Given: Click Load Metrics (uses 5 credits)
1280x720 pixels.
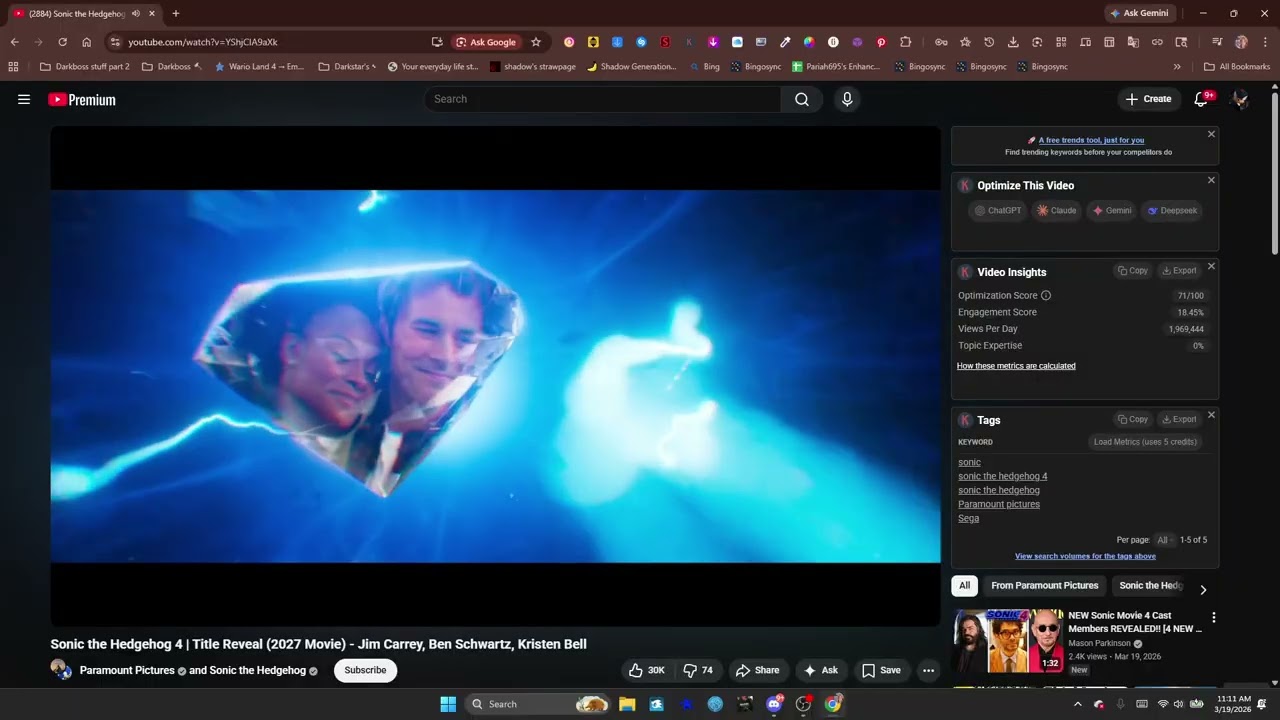Looking at the screenshot, I should [x=1145, y=442].
